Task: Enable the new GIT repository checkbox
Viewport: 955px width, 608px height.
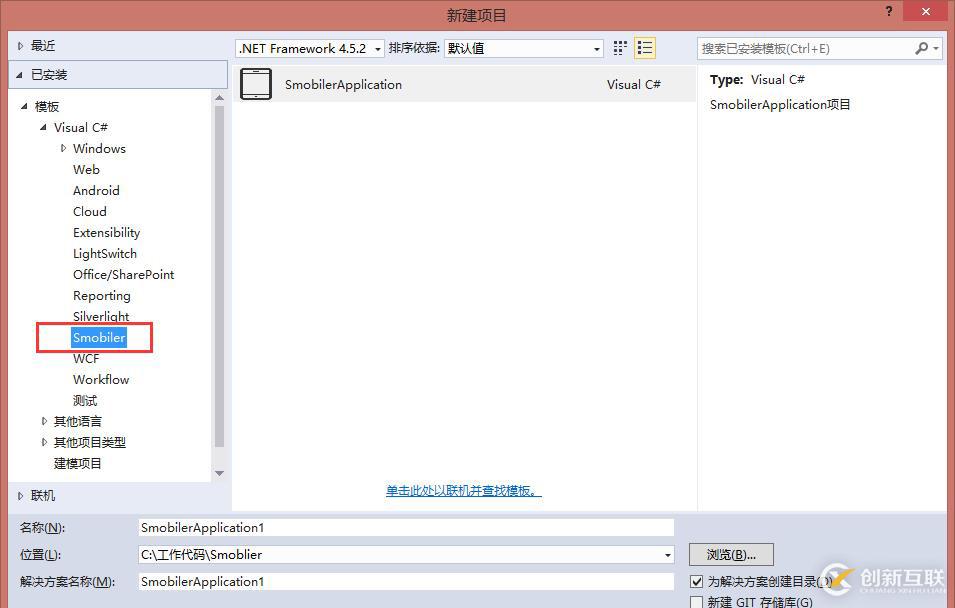Action: (697, 602)
